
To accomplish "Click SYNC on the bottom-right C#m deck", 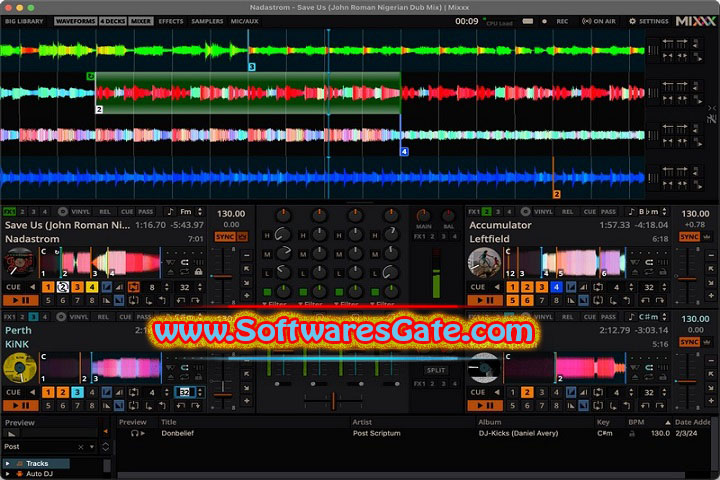I will (x=689, y=342).
